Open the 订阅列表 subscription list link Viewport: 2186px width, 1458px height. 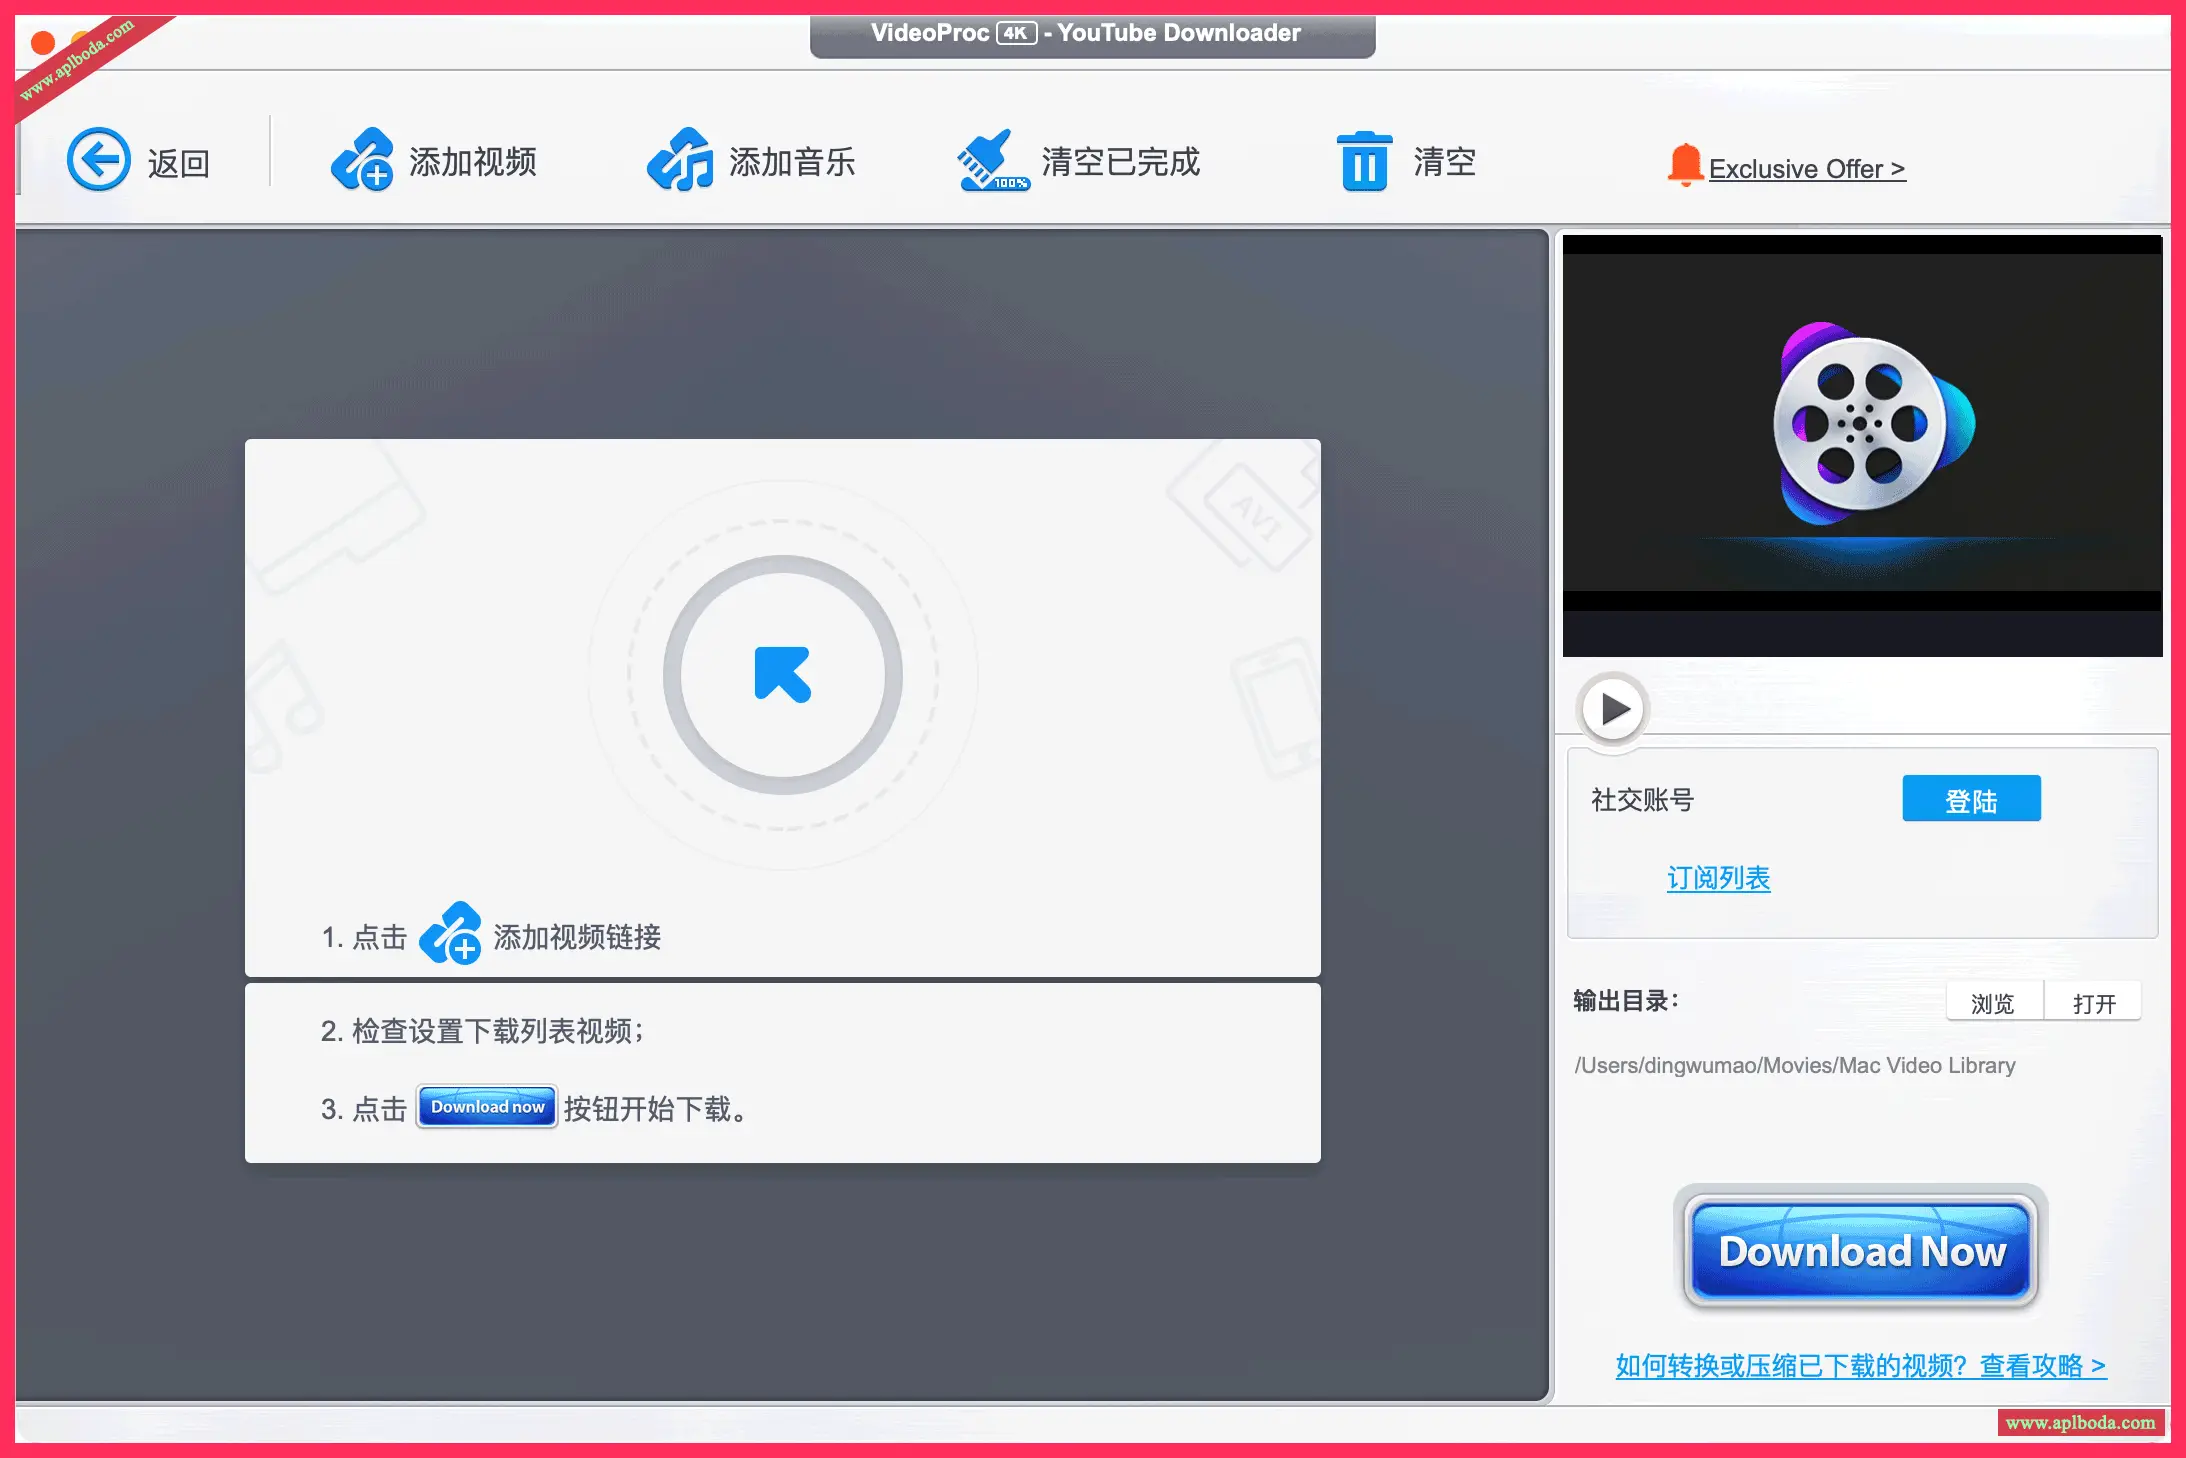point(1718,878)
